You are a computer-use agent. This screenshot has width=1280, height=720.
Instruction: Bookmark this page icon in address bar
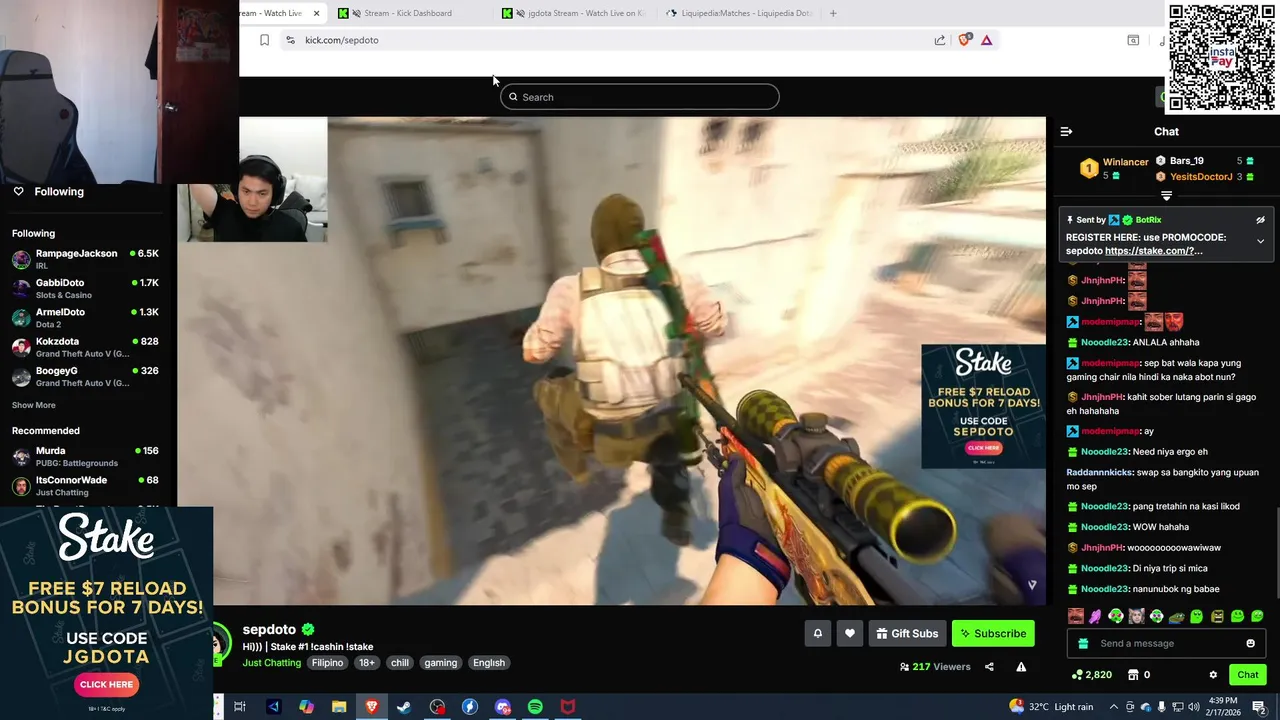[x=264, y=40]
